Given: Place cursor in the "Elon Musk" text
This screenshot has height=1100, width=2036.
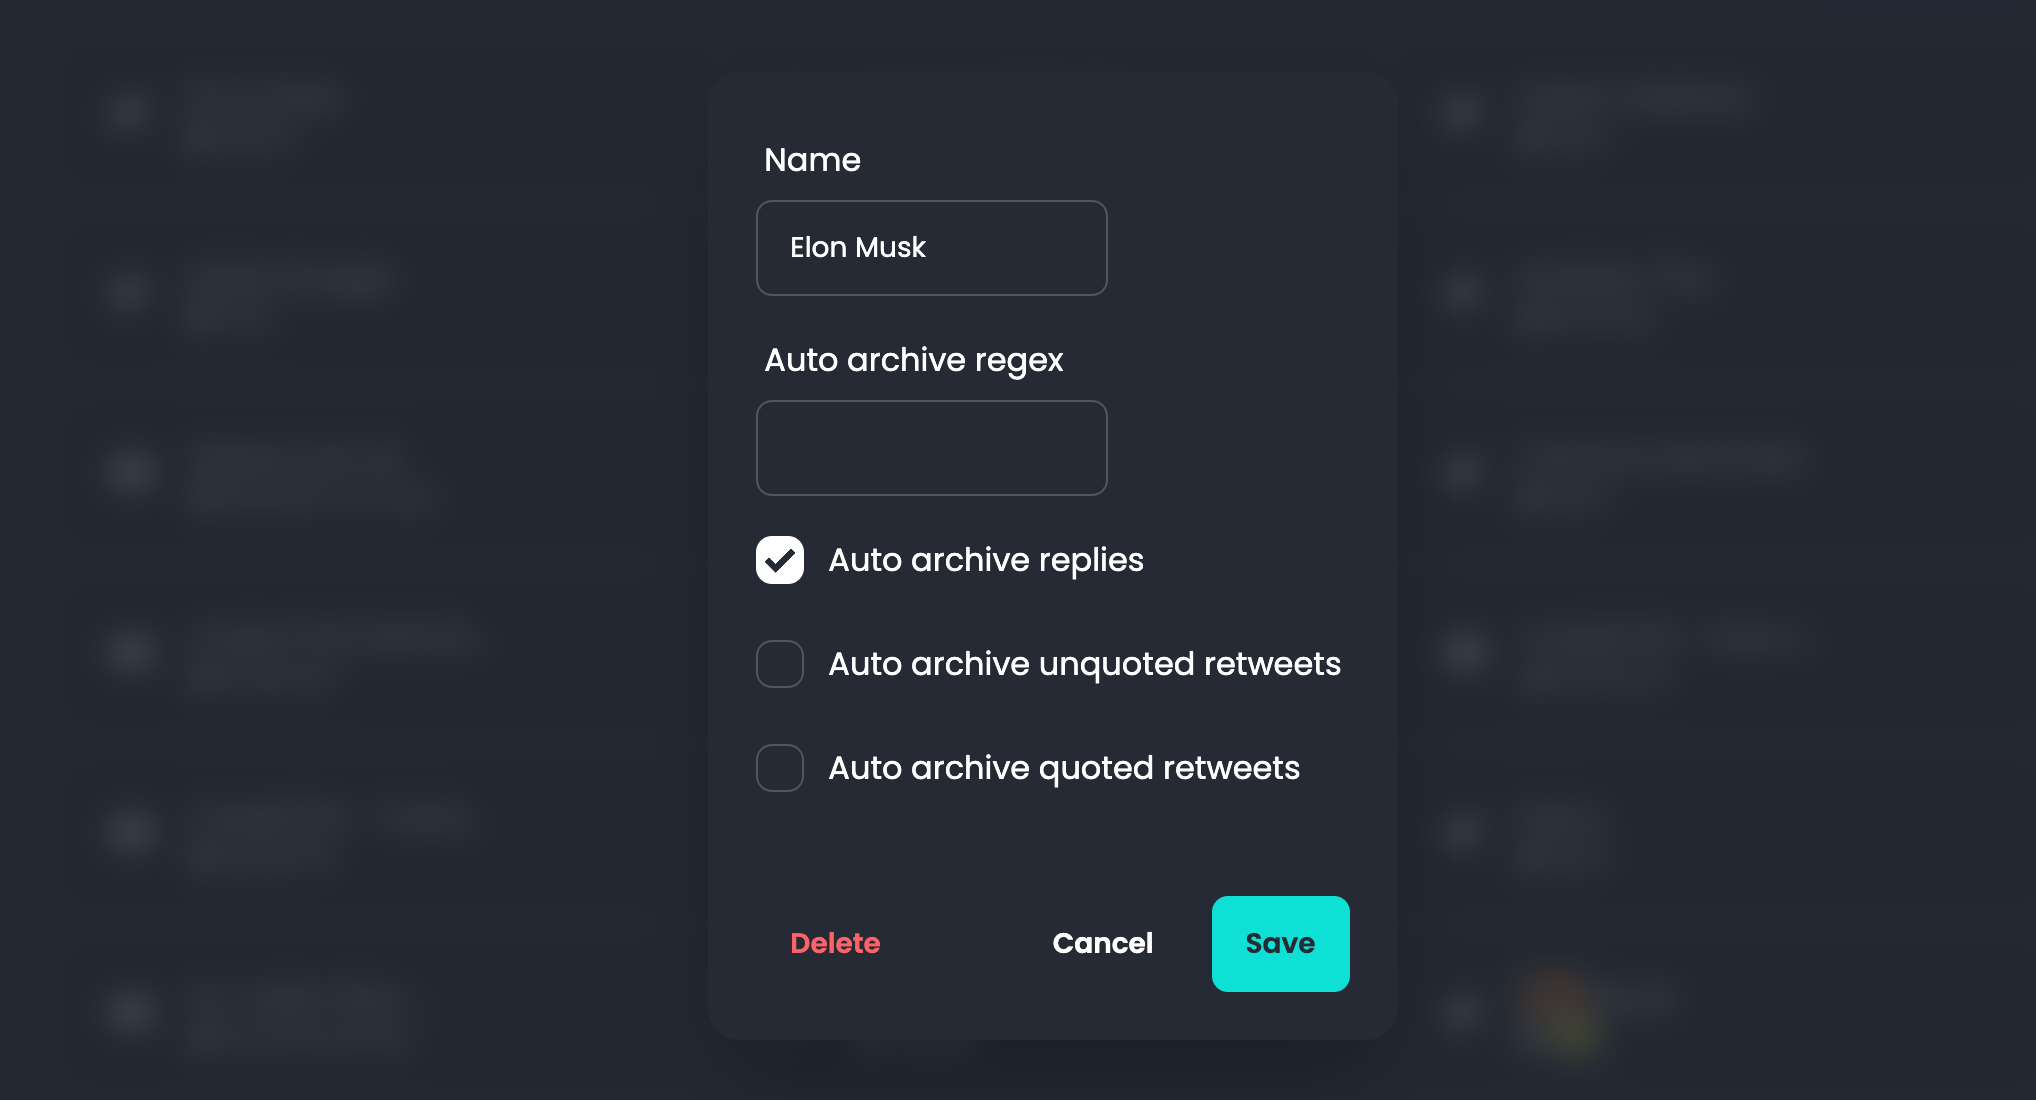Looking at the screenshot, I should pyautogui.click(x=858, y=248).
